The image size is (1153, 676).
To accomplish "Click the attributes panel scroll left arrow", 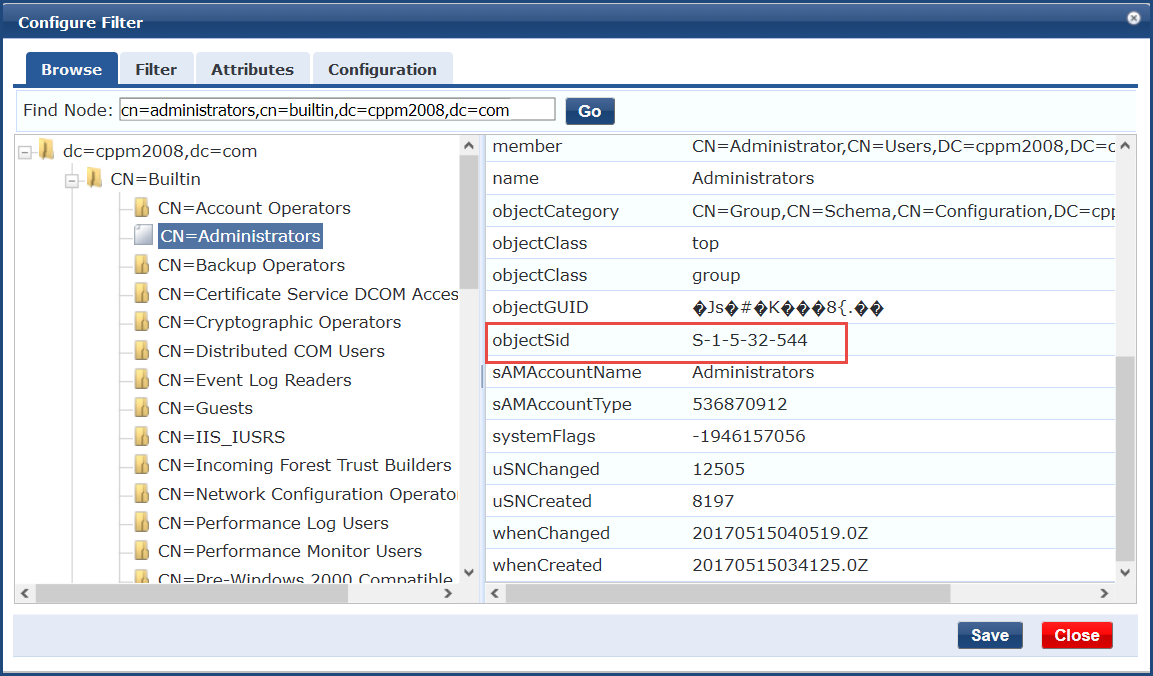I will 495,593.
